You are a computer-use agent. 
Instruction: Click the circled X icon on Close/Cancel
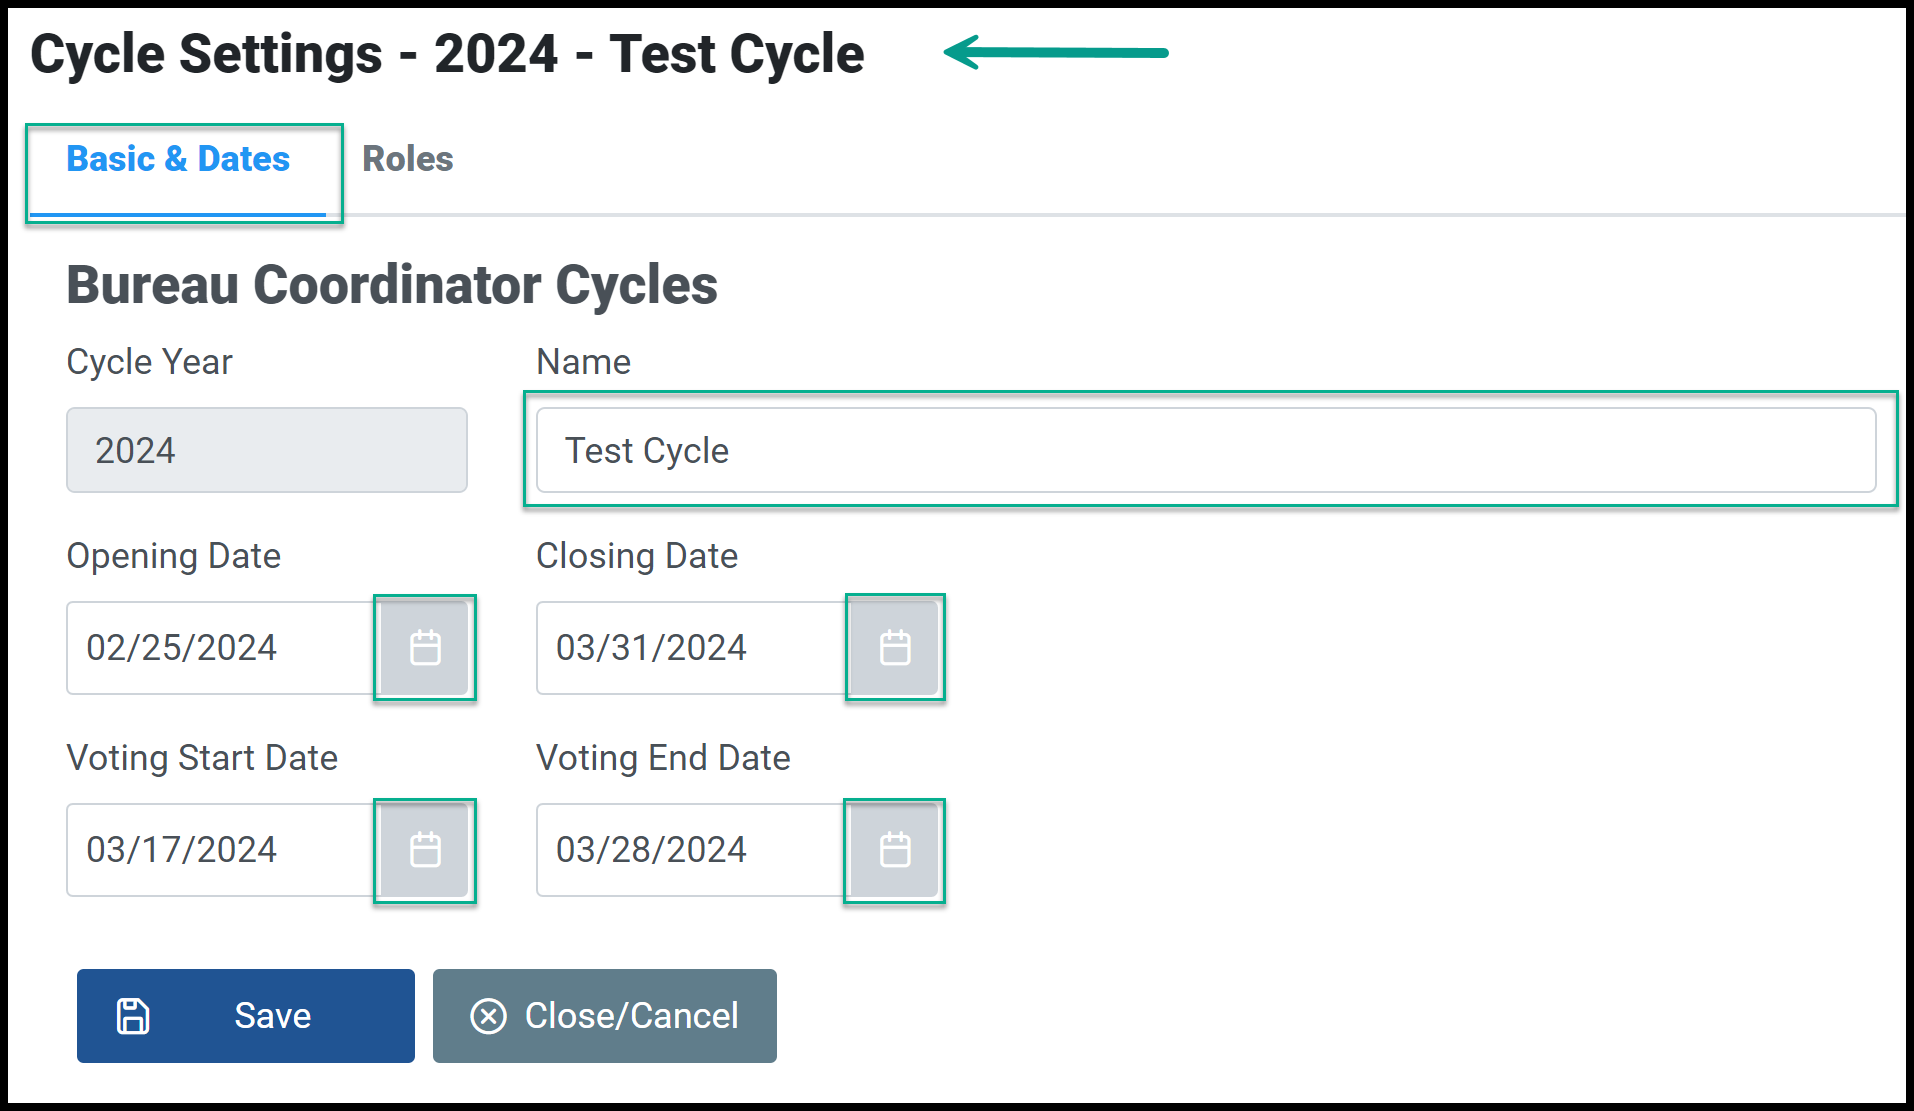click(x=488, y=1016)
